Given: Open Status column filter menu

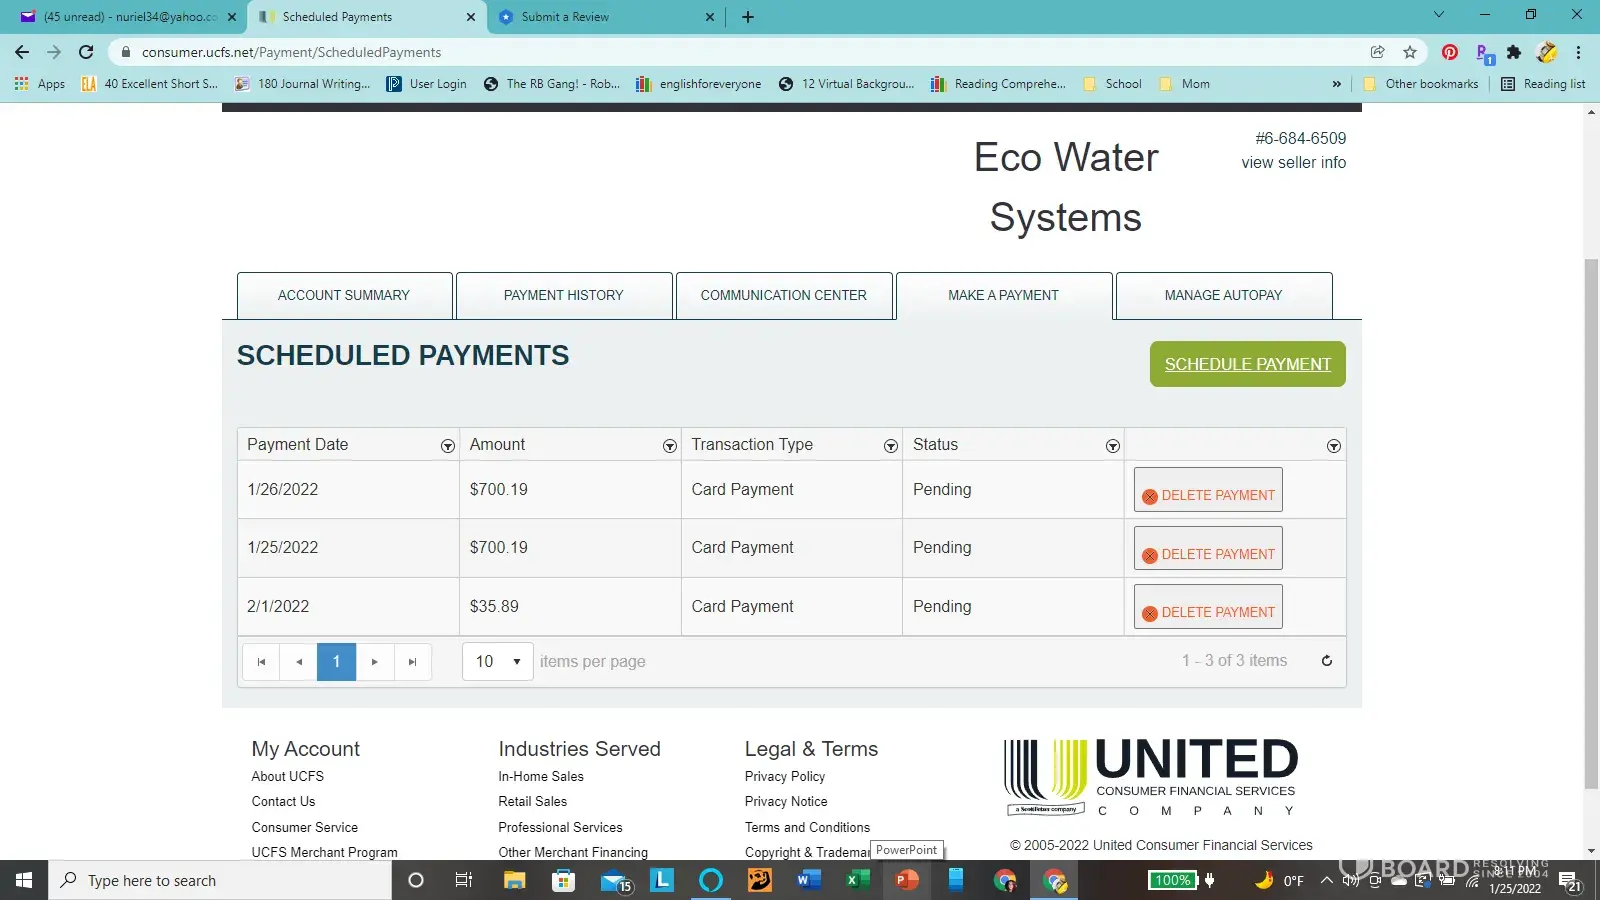Looking at the screenshot, I should tap(1113, 446).
